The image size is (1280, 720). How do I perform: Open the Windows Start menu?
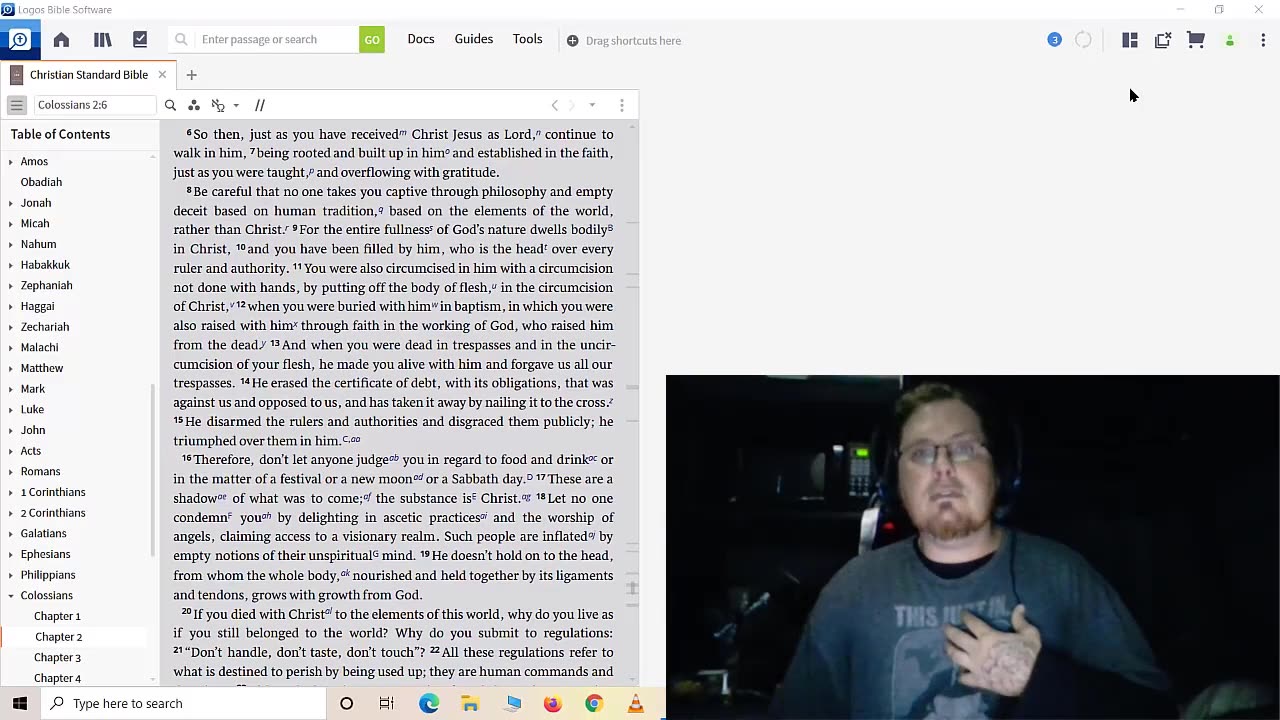(20, 703)
